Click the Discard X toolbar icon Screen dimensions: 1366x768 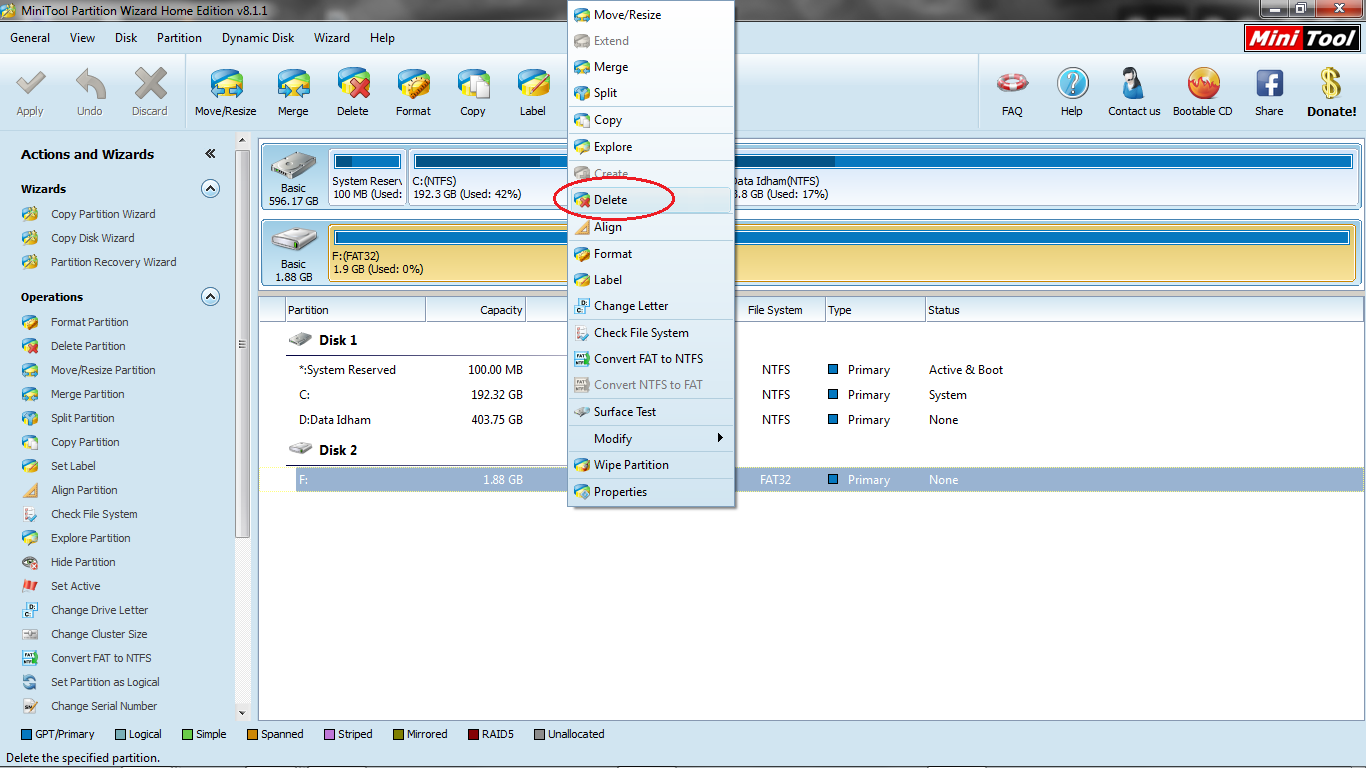(x=150, y=83)
